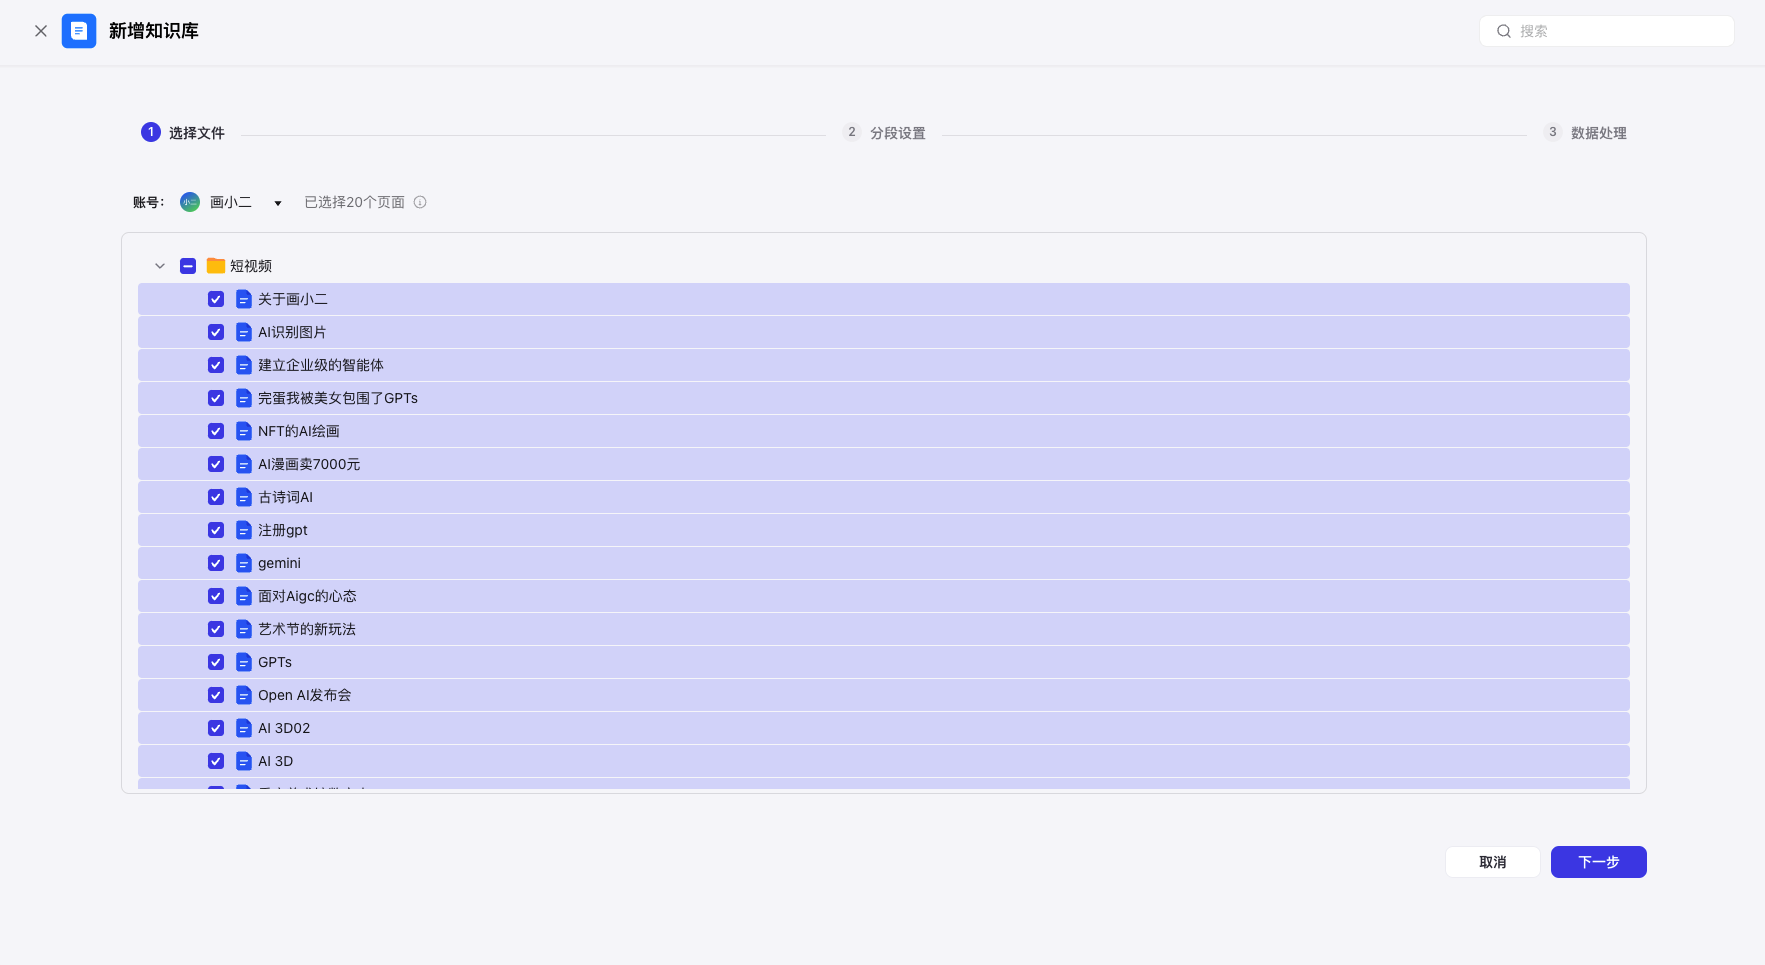Select the 建立企业级的智能体 page name
The image size is (1765, 965).
coord(321,365)
